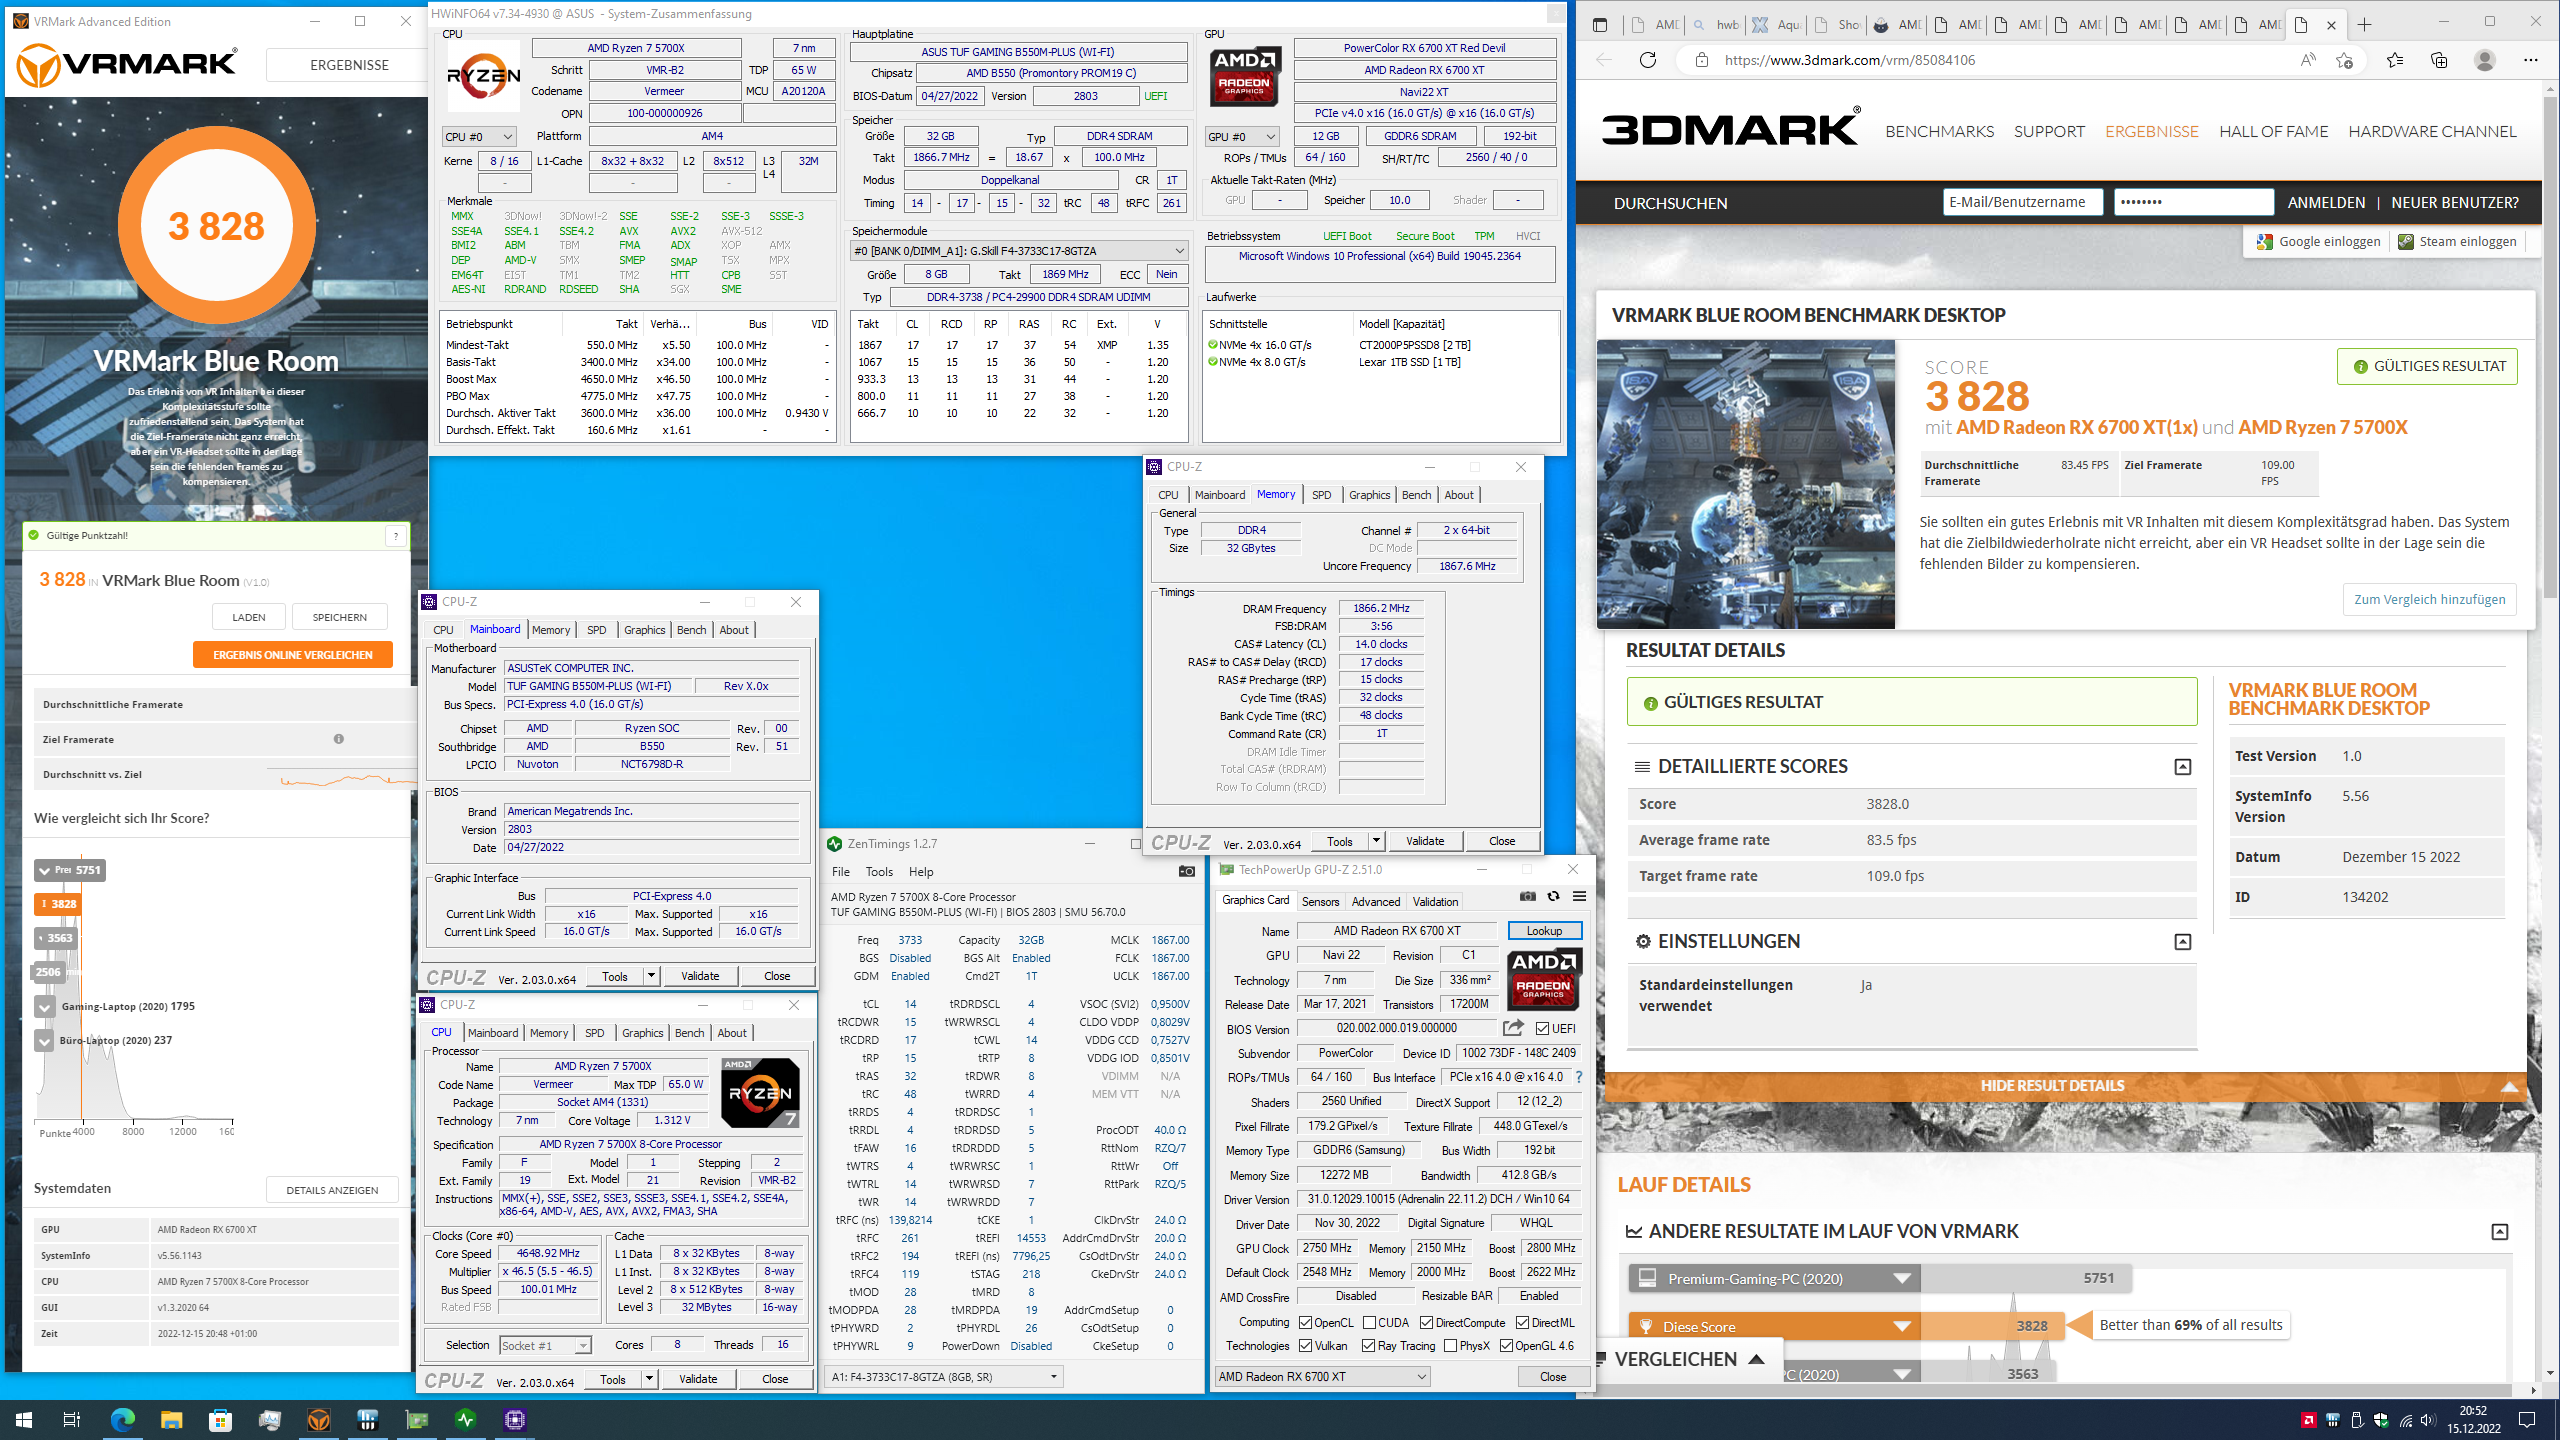This screenshot has width=2560, height=1440.
Task: Click the Zum Vergleich hinzufügen button
Action: click(x=2429, y=600)
